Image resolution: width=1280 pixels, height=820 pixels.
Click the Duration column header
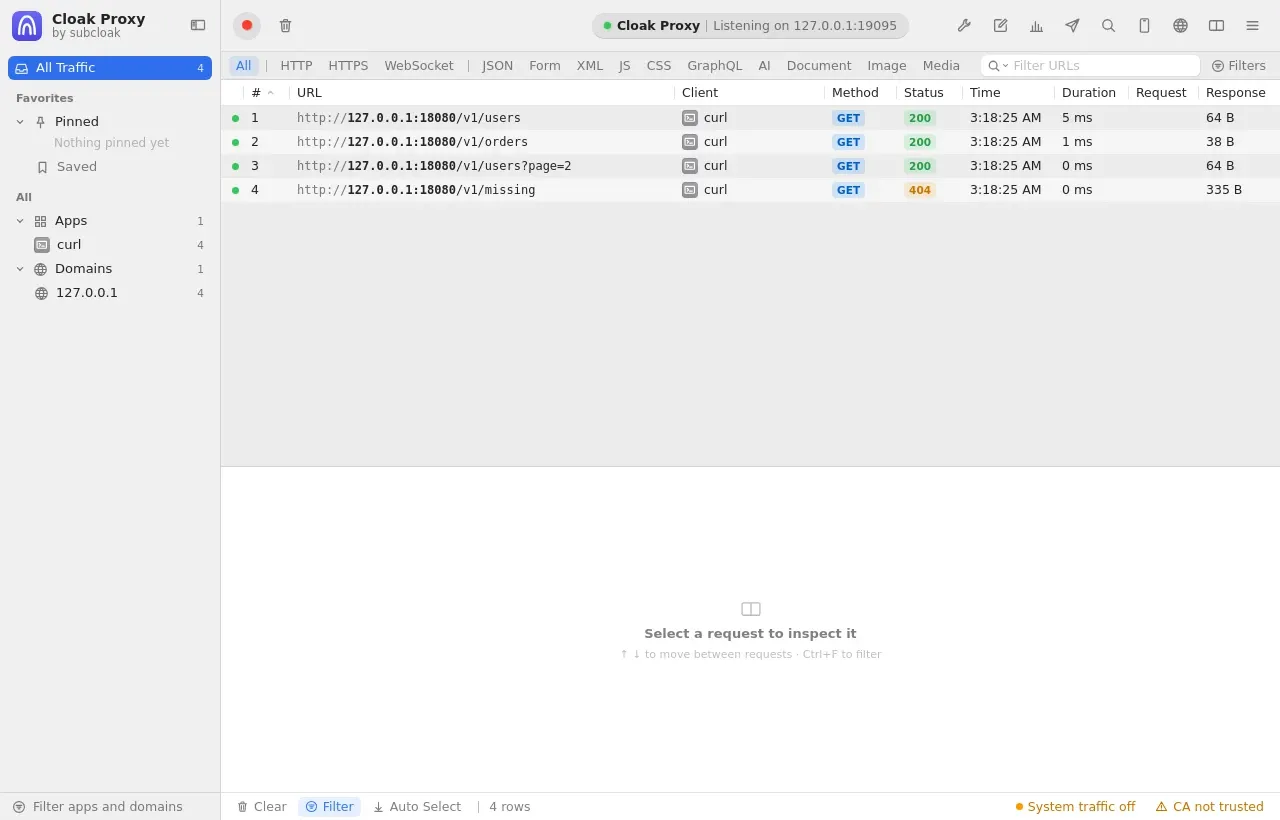coord(1089,93)
